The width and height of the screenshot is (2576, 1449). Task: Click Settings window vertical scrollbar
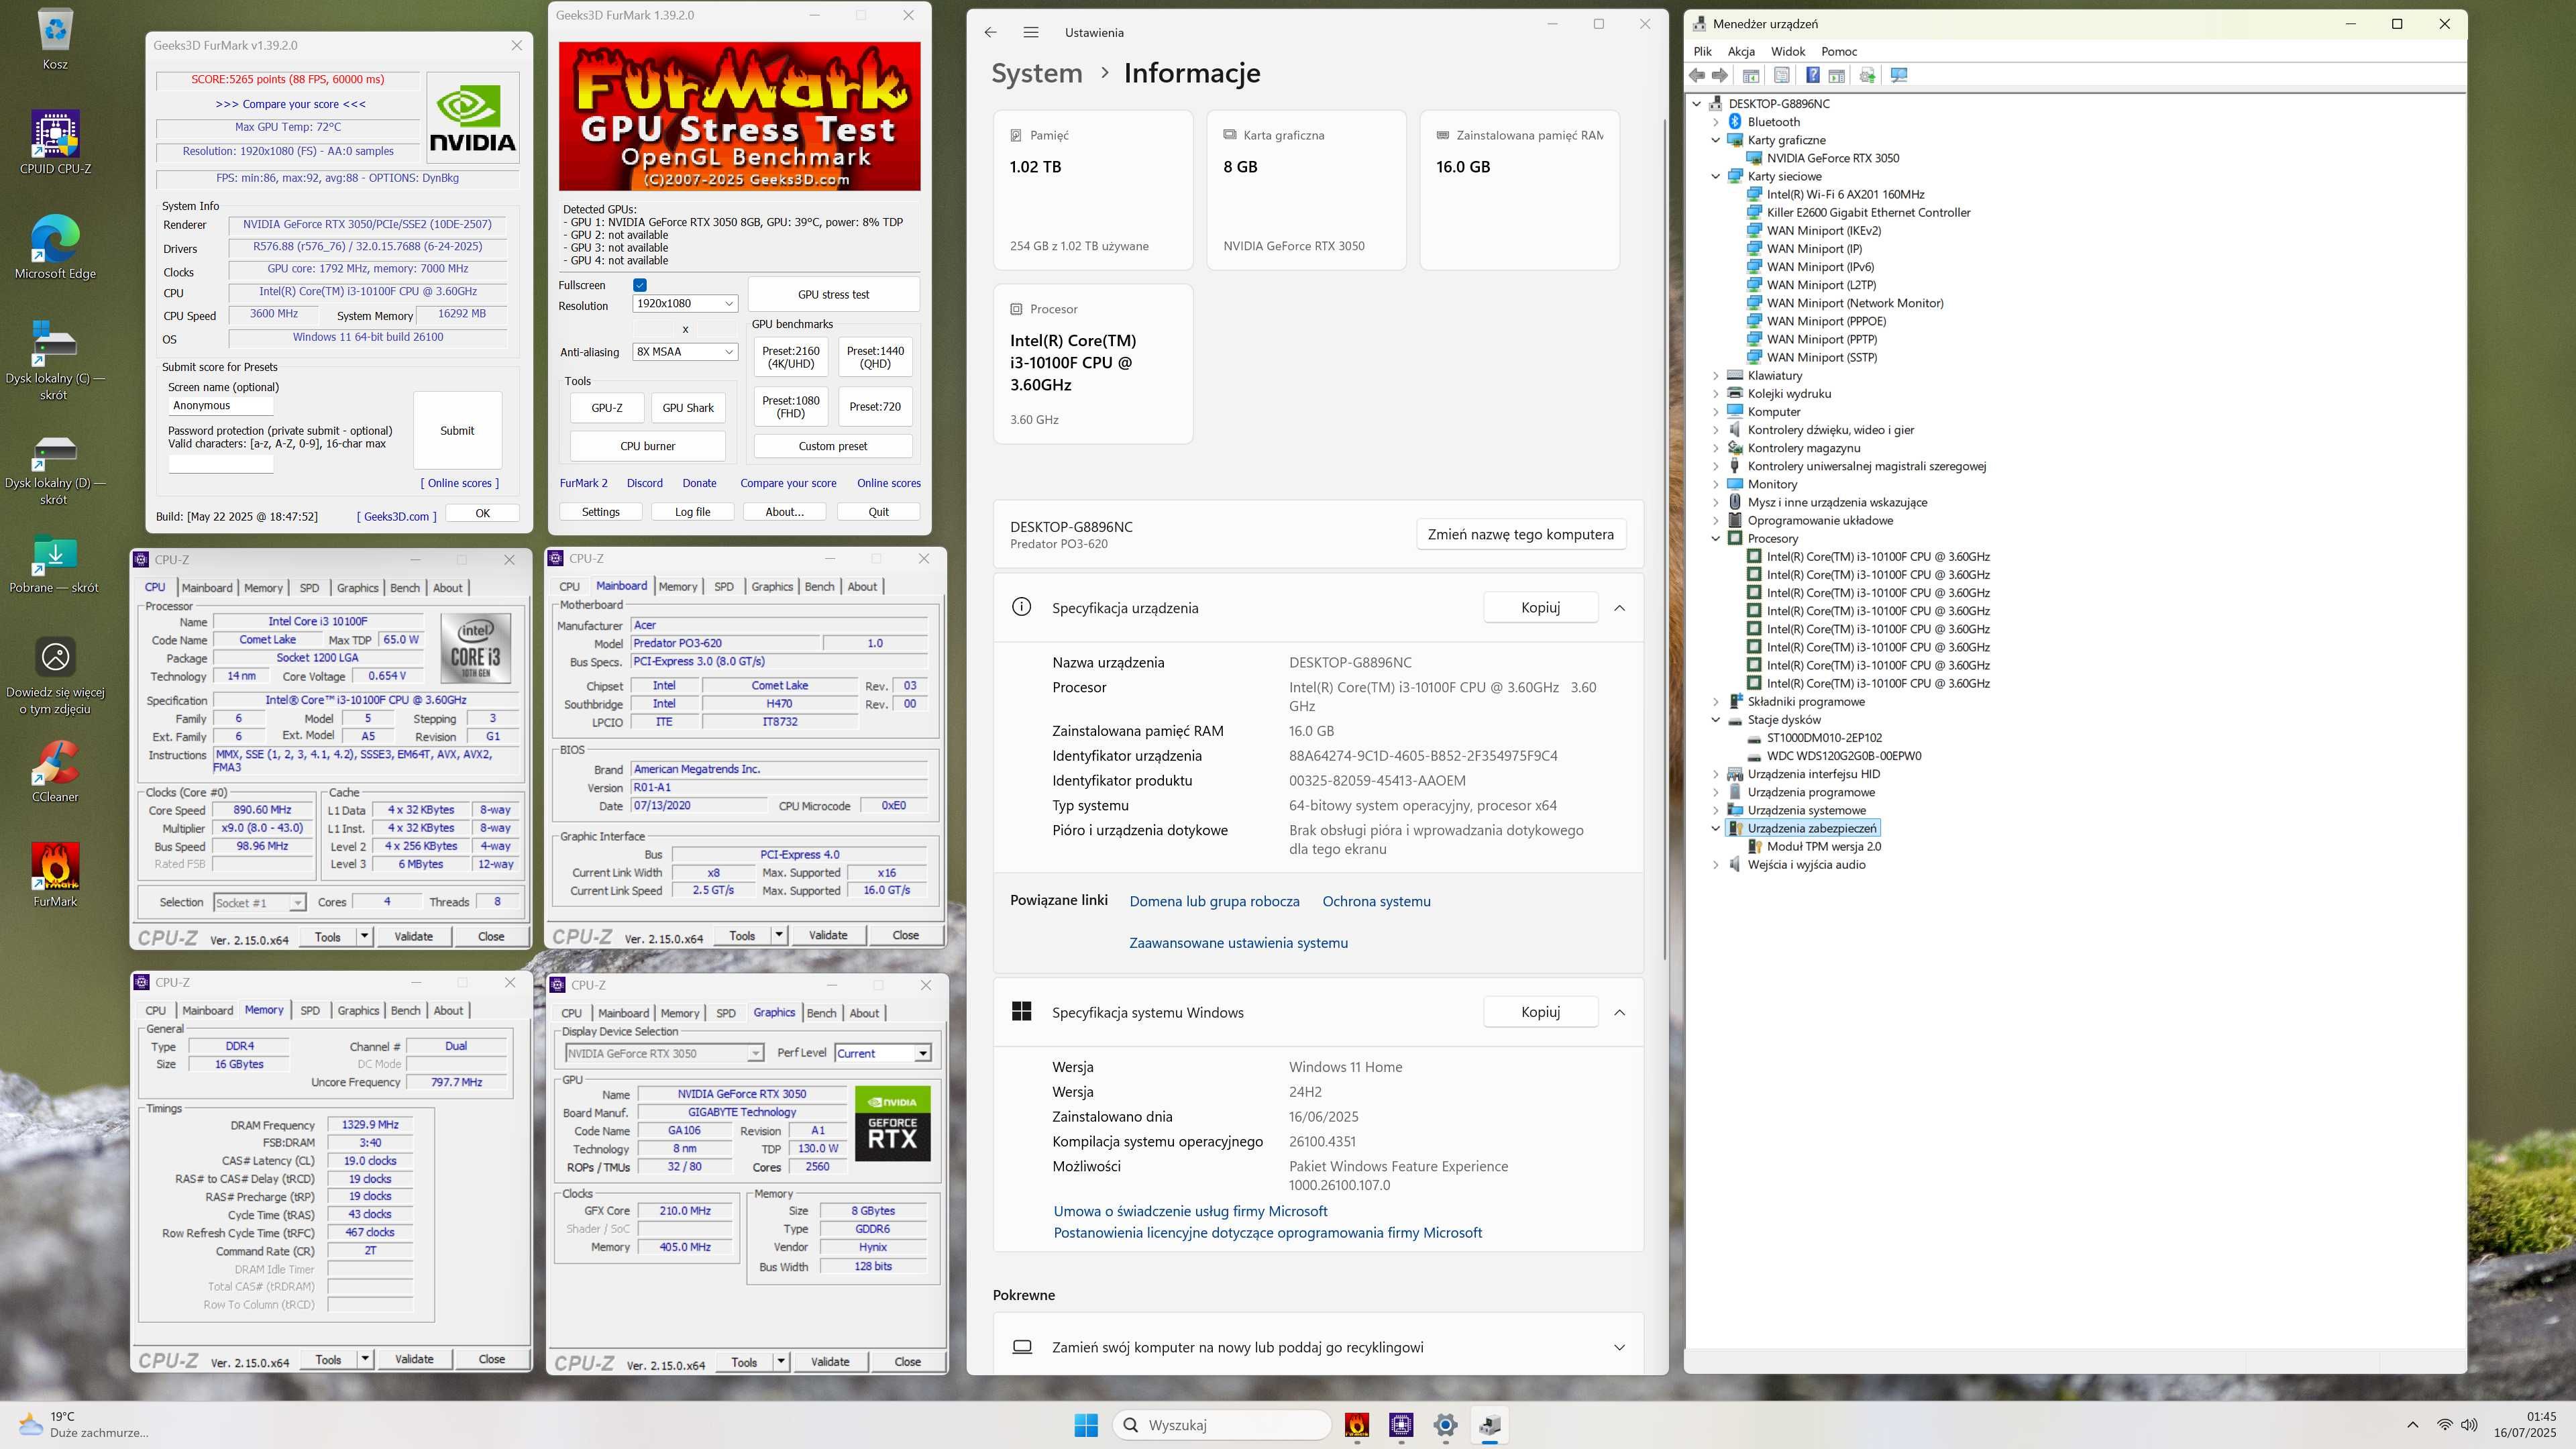[x=1664, y=540]
